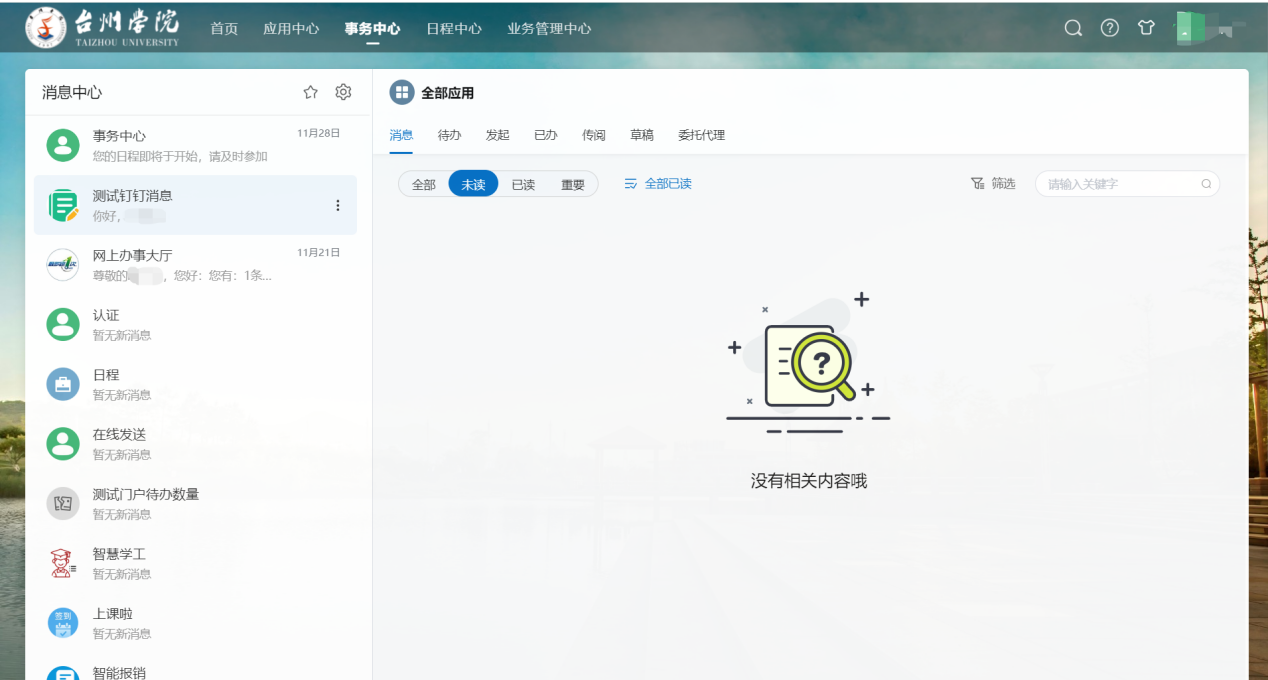The width and height of the screenshot is (1268, 680).
Task: Switch to the 草稿 tab
Action: [641, 135]
